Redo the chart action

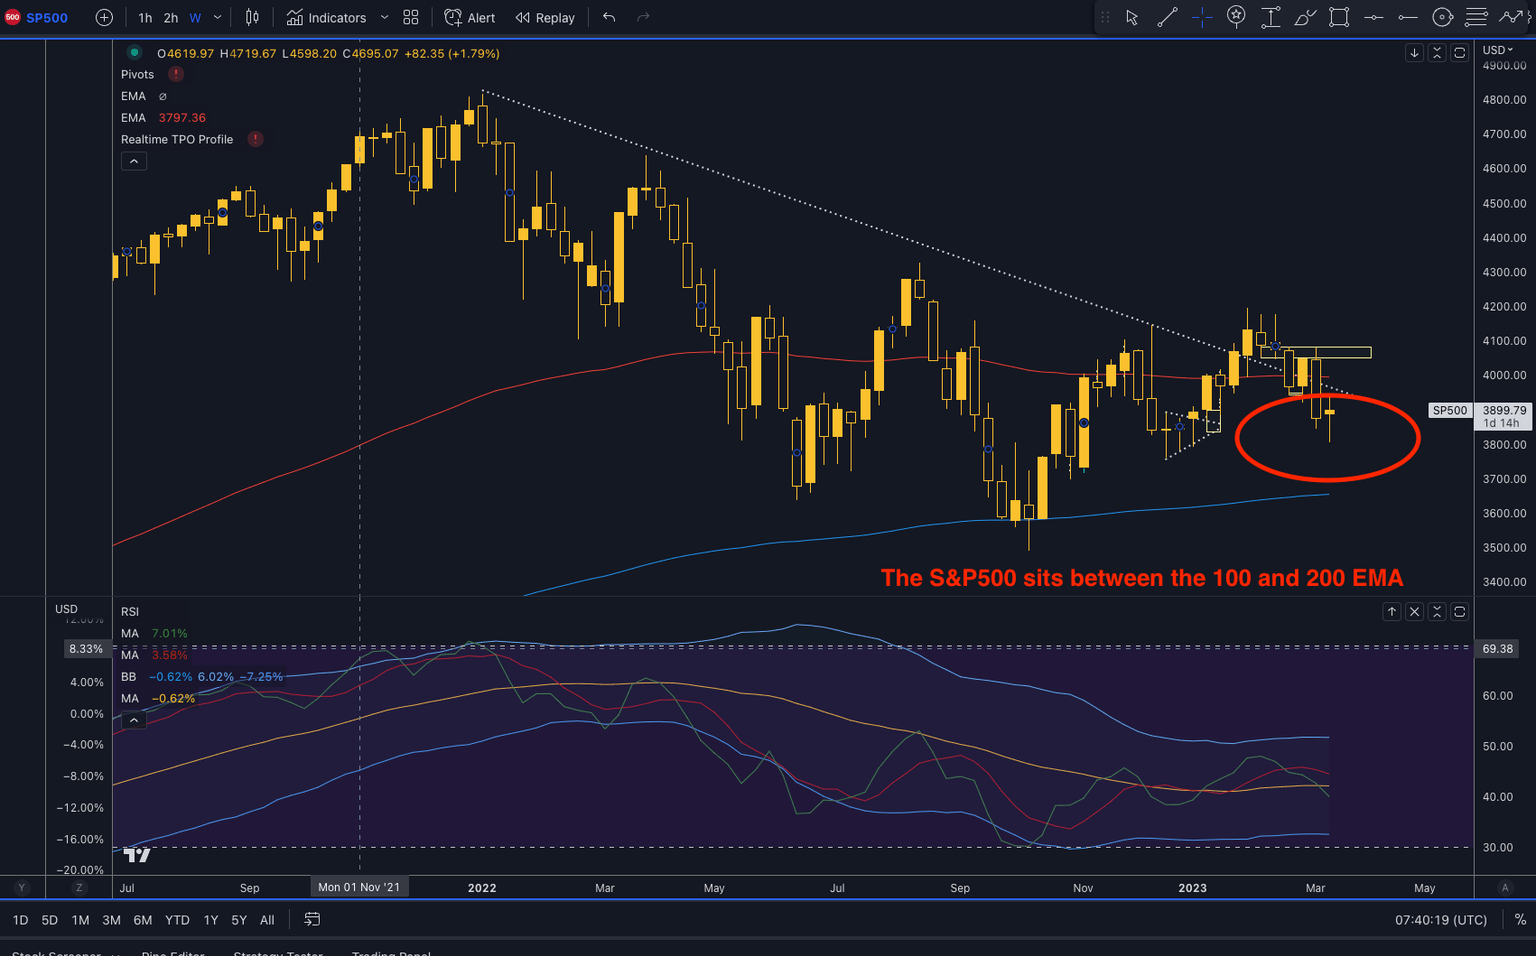tap(643, 17)
